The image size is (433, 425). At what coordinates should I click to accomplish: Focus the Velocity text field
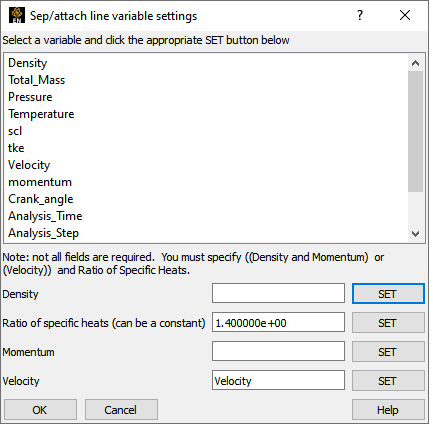pyautogui.click(x=278, y=380)
